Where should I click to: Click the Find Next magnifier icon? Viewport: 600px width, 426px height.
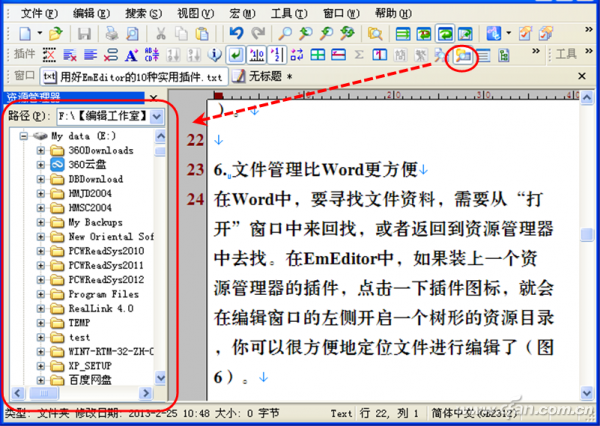coord(326,34)
